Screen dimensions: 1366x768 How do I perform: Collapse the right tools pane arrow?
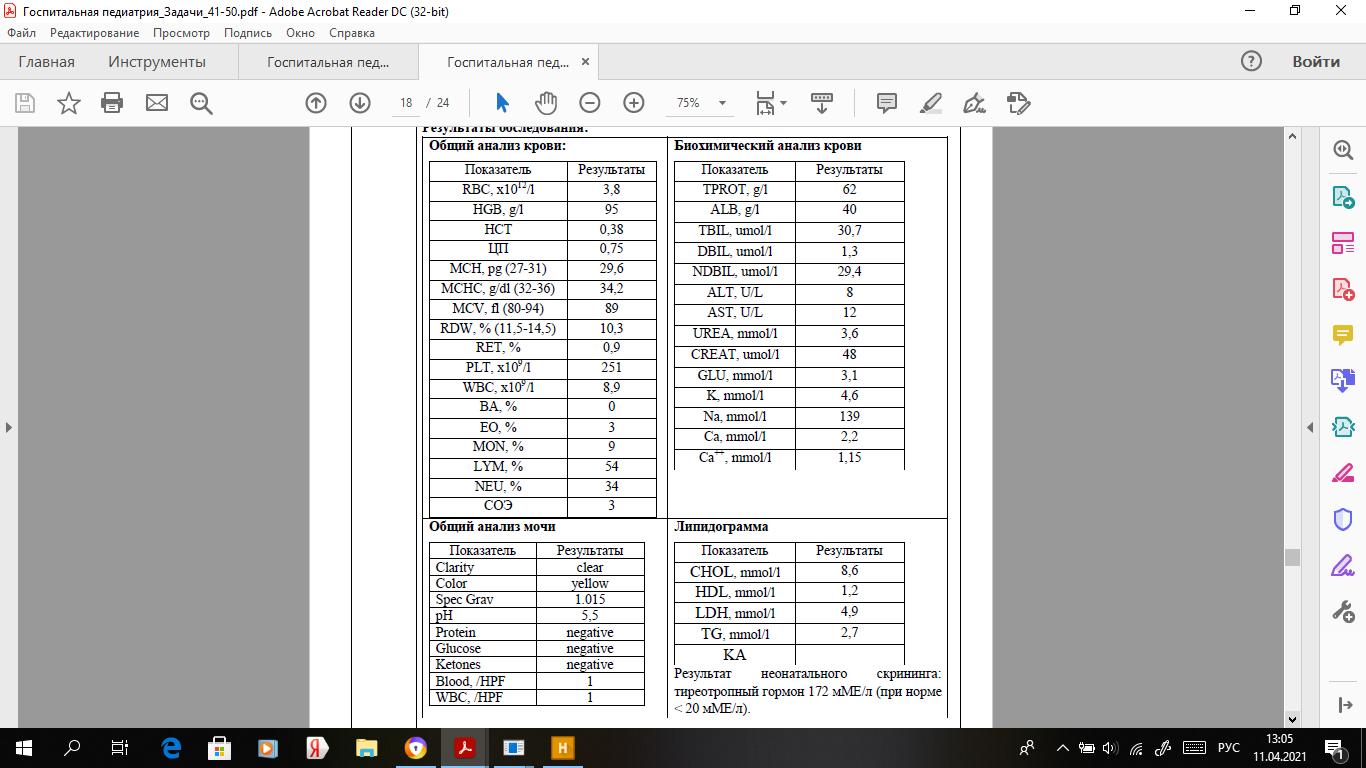pyautogui.click(x=1310, y=427)
